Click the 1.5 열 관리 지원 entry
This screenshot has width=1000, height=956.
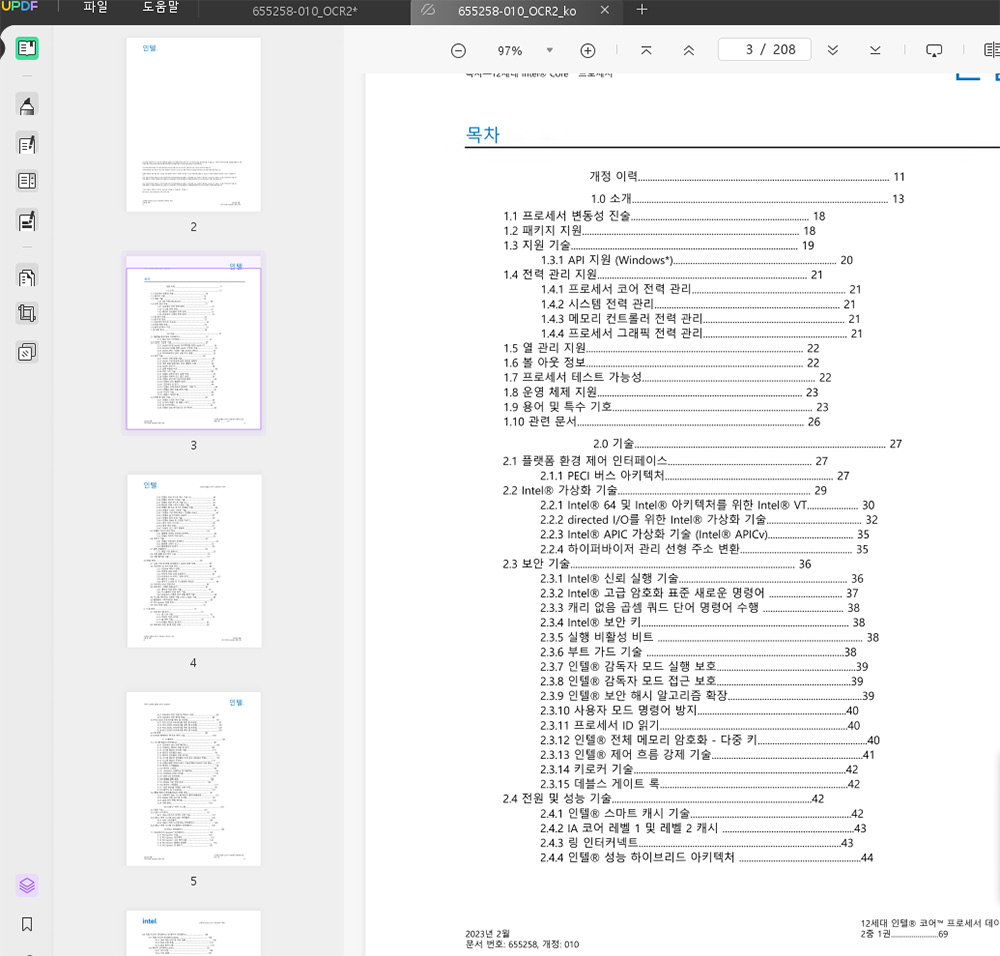(x=661, y=348)
